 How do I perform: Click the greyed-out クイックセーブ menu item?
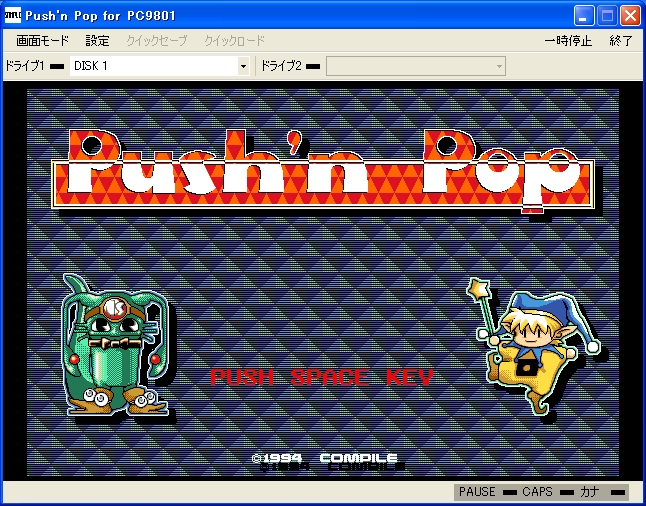click(157, 41)
